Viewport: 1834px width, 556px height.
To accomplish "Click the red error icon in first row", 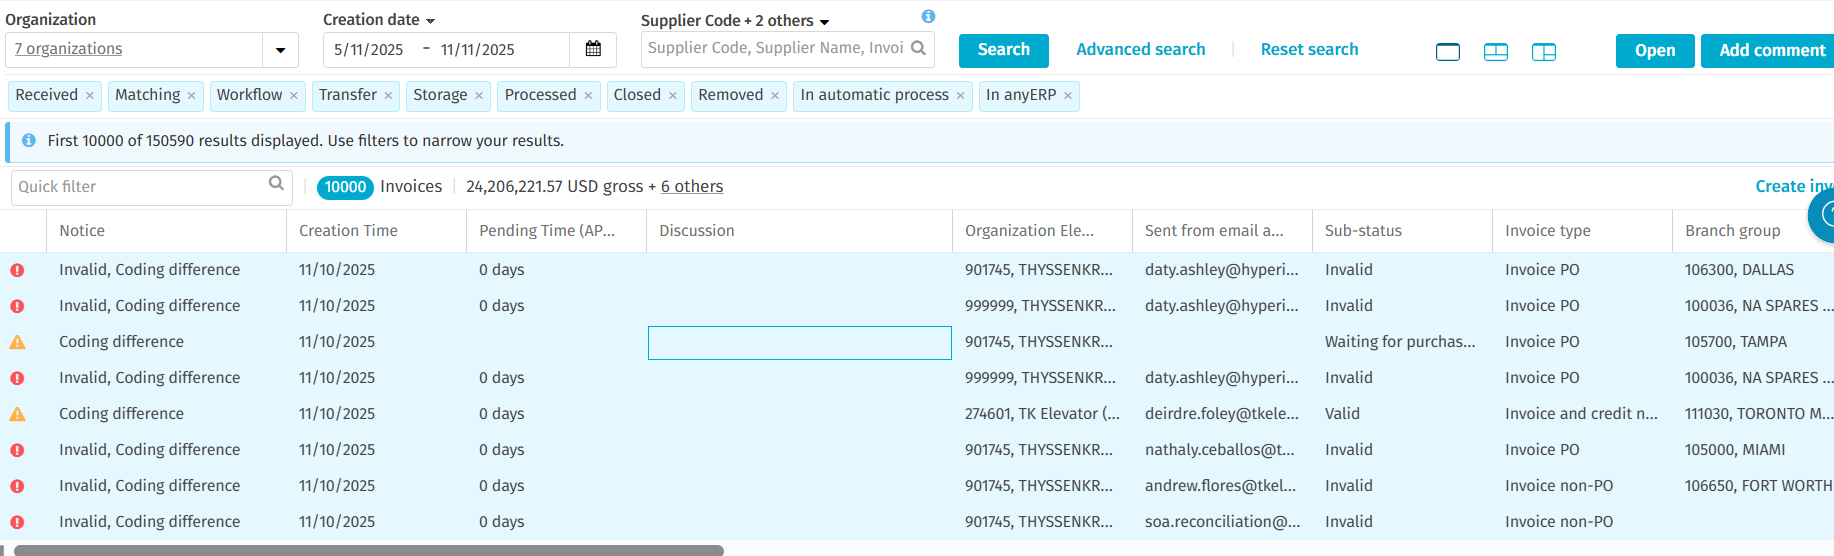I will 18,270.
